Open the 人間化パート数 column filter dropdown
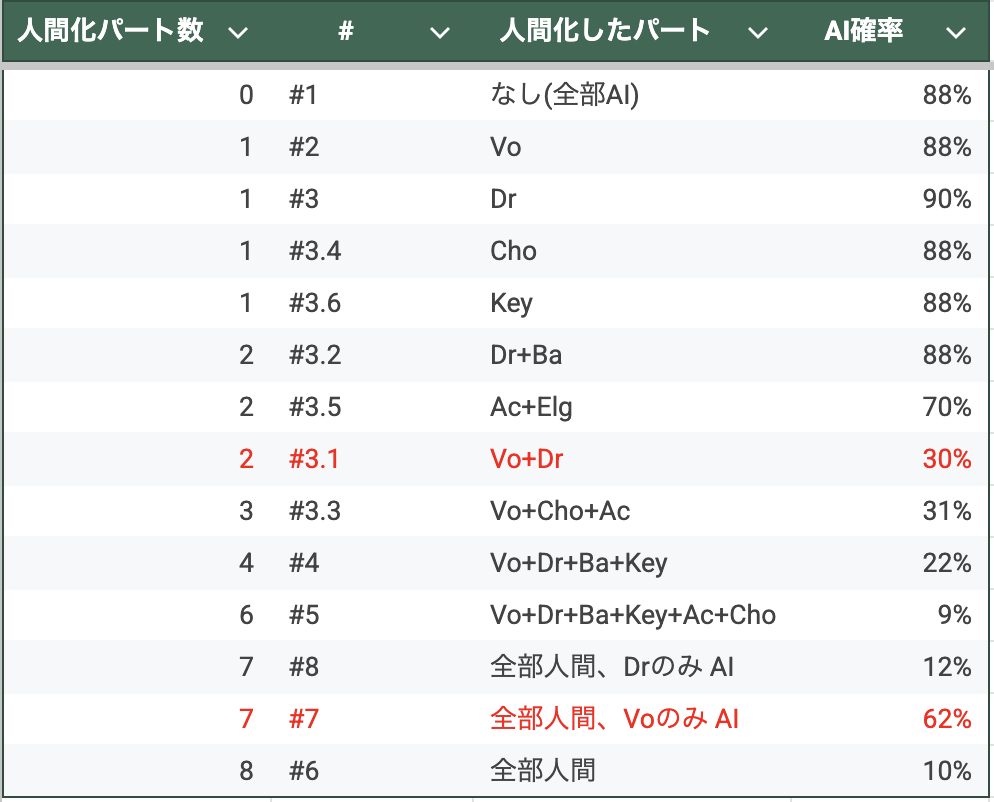This screenshot has width=994, height=802. (238, 32)
